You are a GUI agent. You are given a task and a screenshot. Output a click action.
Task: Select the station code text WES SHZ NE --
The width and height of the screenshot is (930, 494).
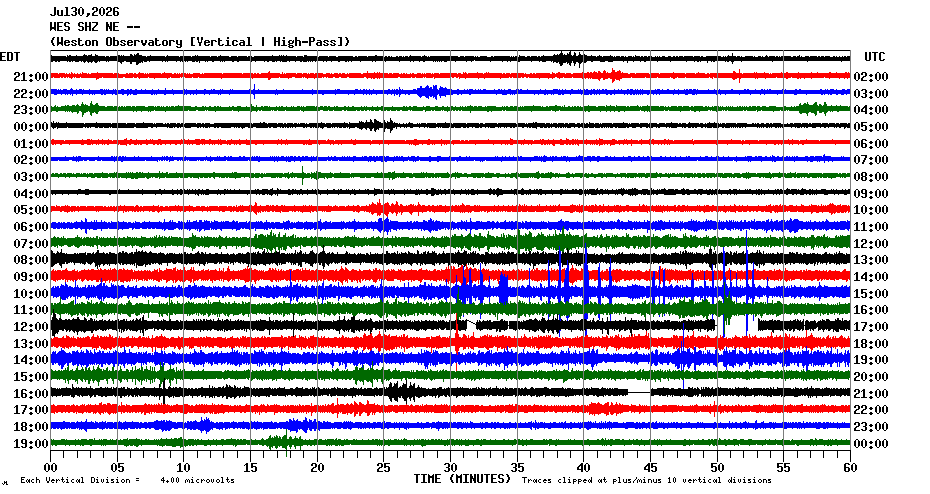coord(95,27)
